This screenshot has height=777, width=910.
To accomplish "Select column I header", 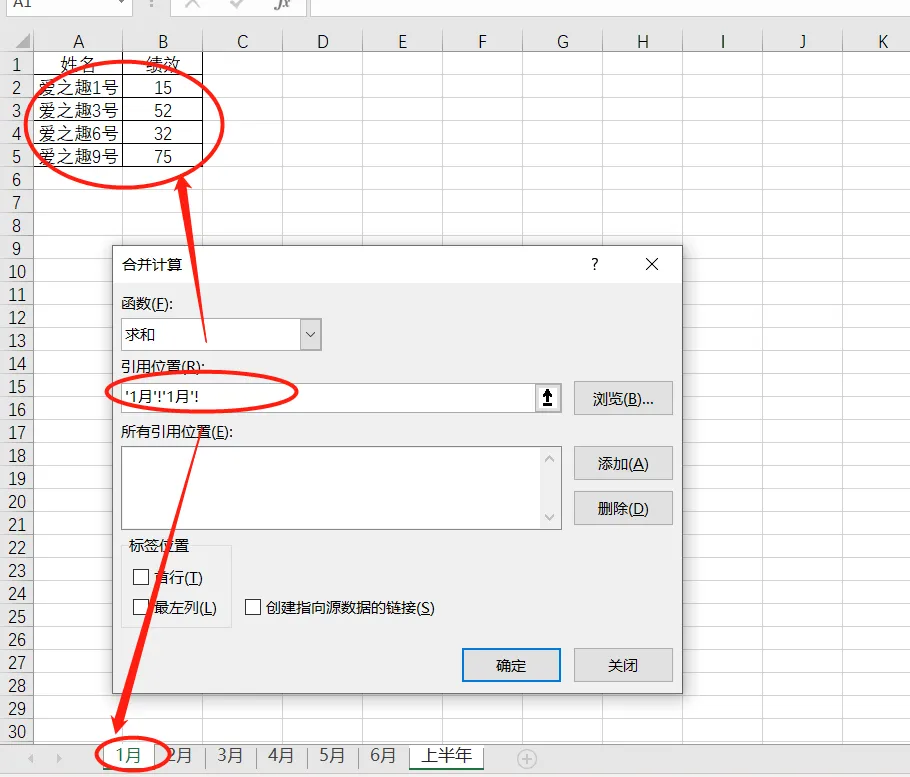I will tap(723, 41).
